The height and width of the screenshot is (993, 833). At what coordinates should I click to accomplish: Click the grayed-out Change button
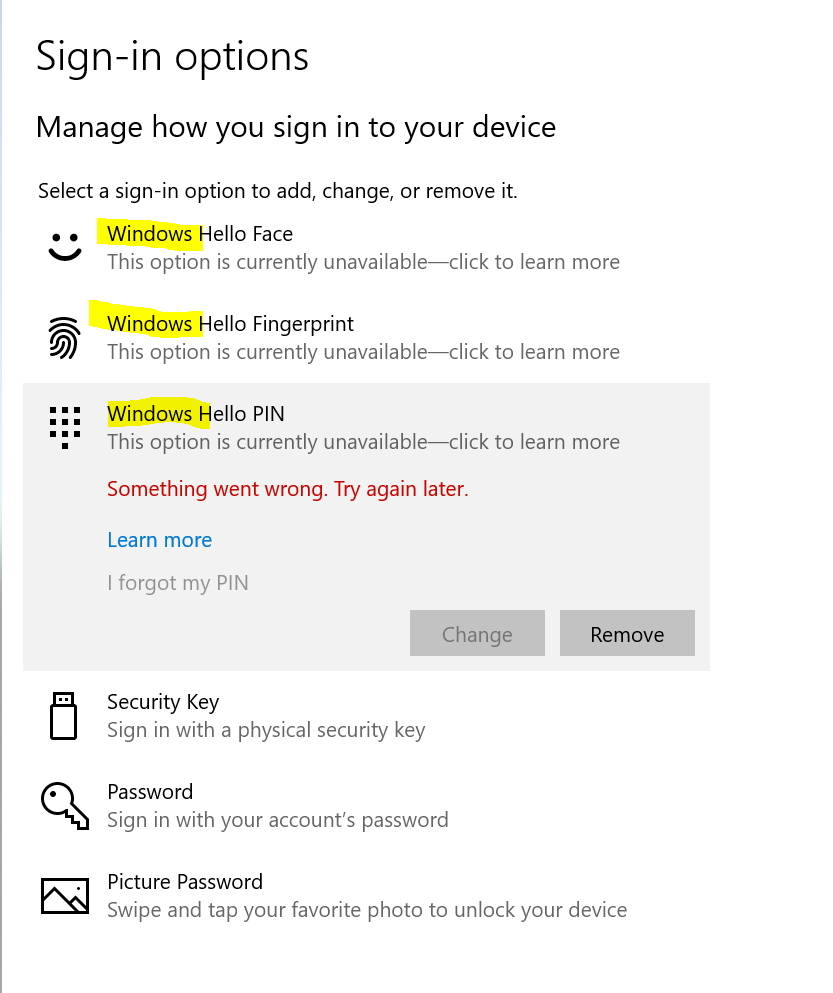(477, 633)
